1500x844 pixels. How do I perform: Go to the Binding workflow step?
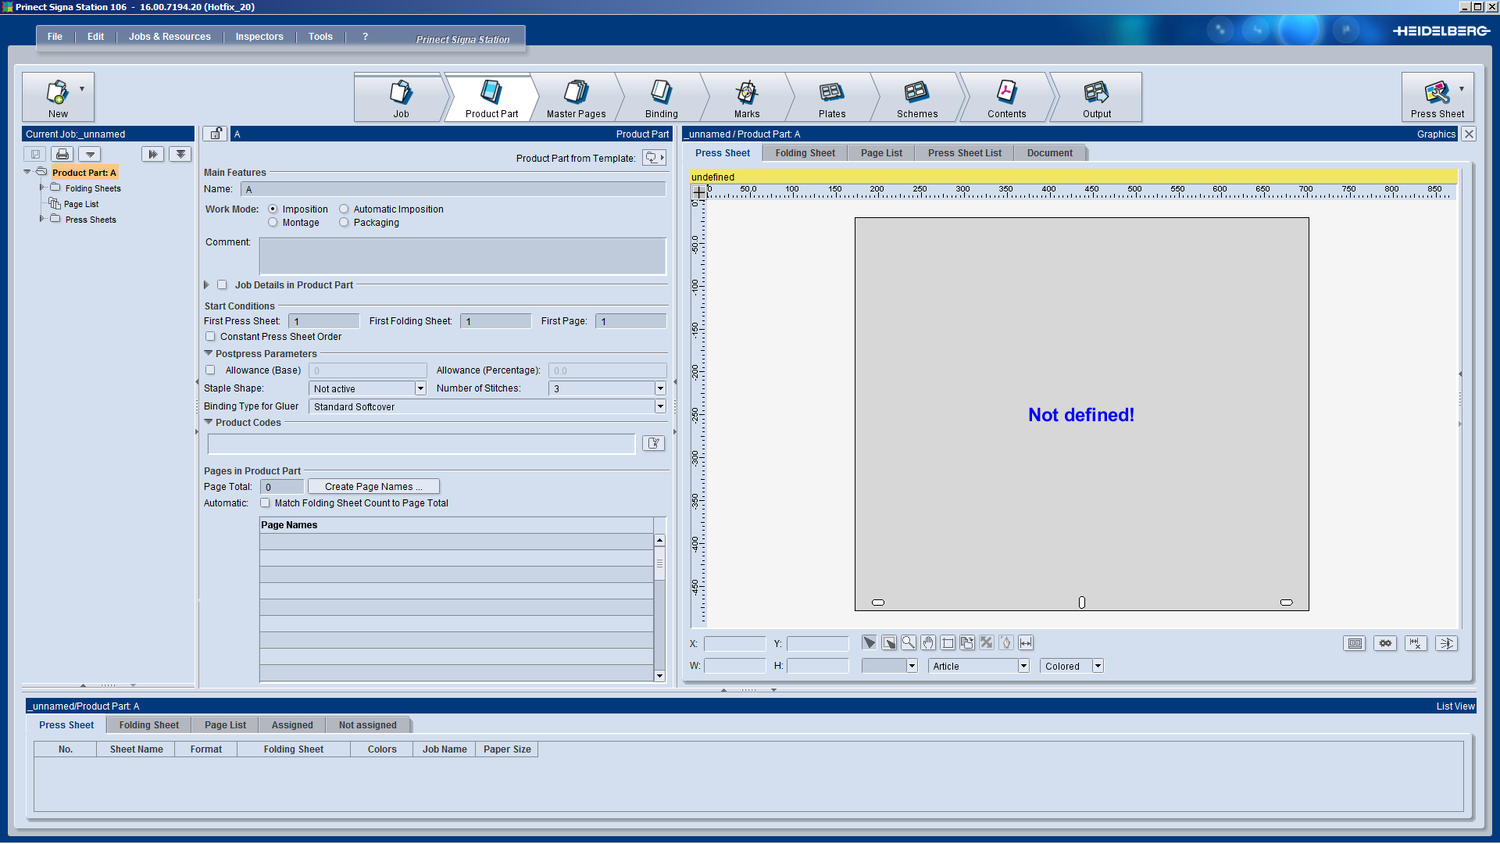point(661,98)
